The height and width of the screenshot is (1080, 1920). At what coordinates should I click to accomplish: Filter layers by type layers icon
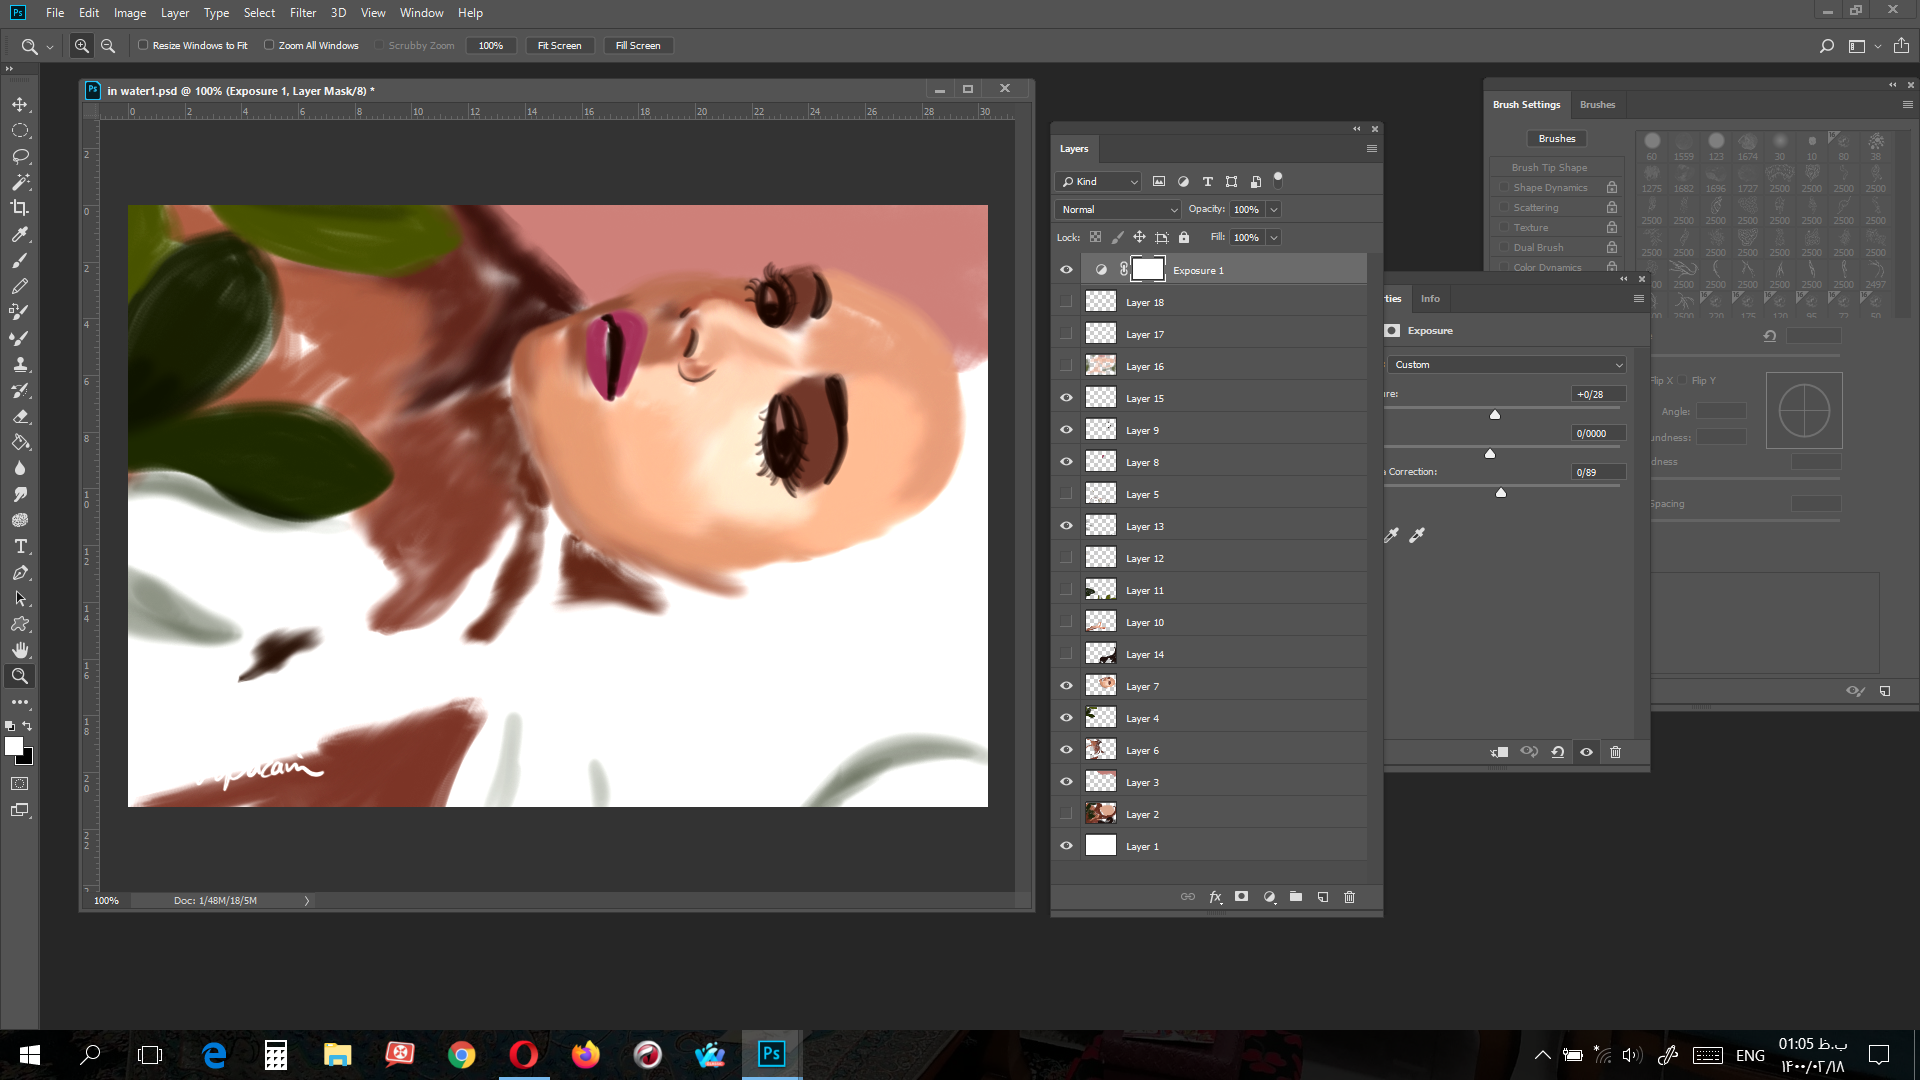1207,181
